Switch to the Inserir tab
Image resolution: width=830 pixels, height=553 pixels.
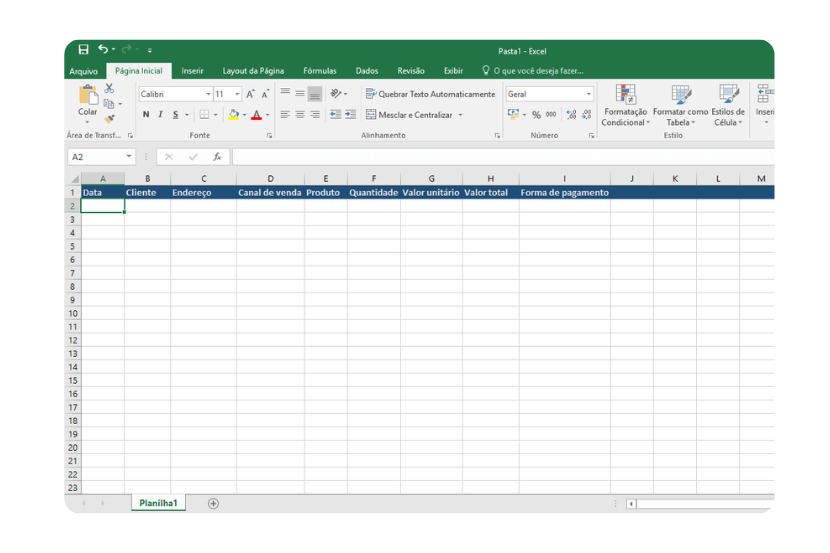(192, 71)
